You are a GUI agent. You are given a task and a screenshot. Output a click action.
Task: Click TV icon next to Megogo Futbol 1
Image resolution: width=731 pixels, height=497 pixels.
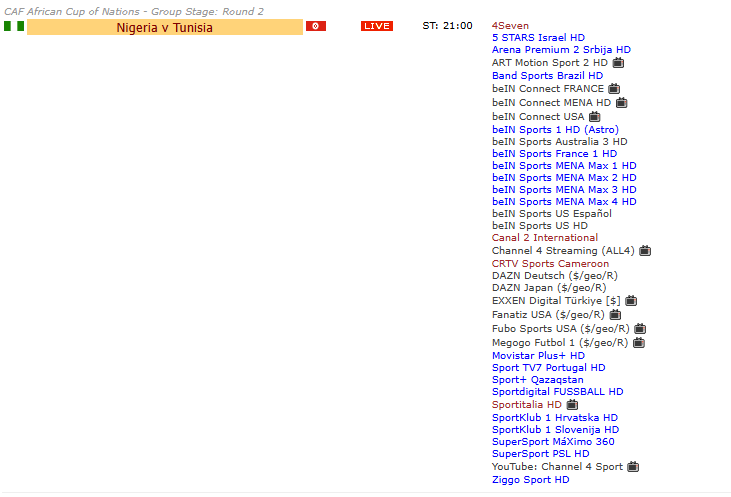coord(638,342)
